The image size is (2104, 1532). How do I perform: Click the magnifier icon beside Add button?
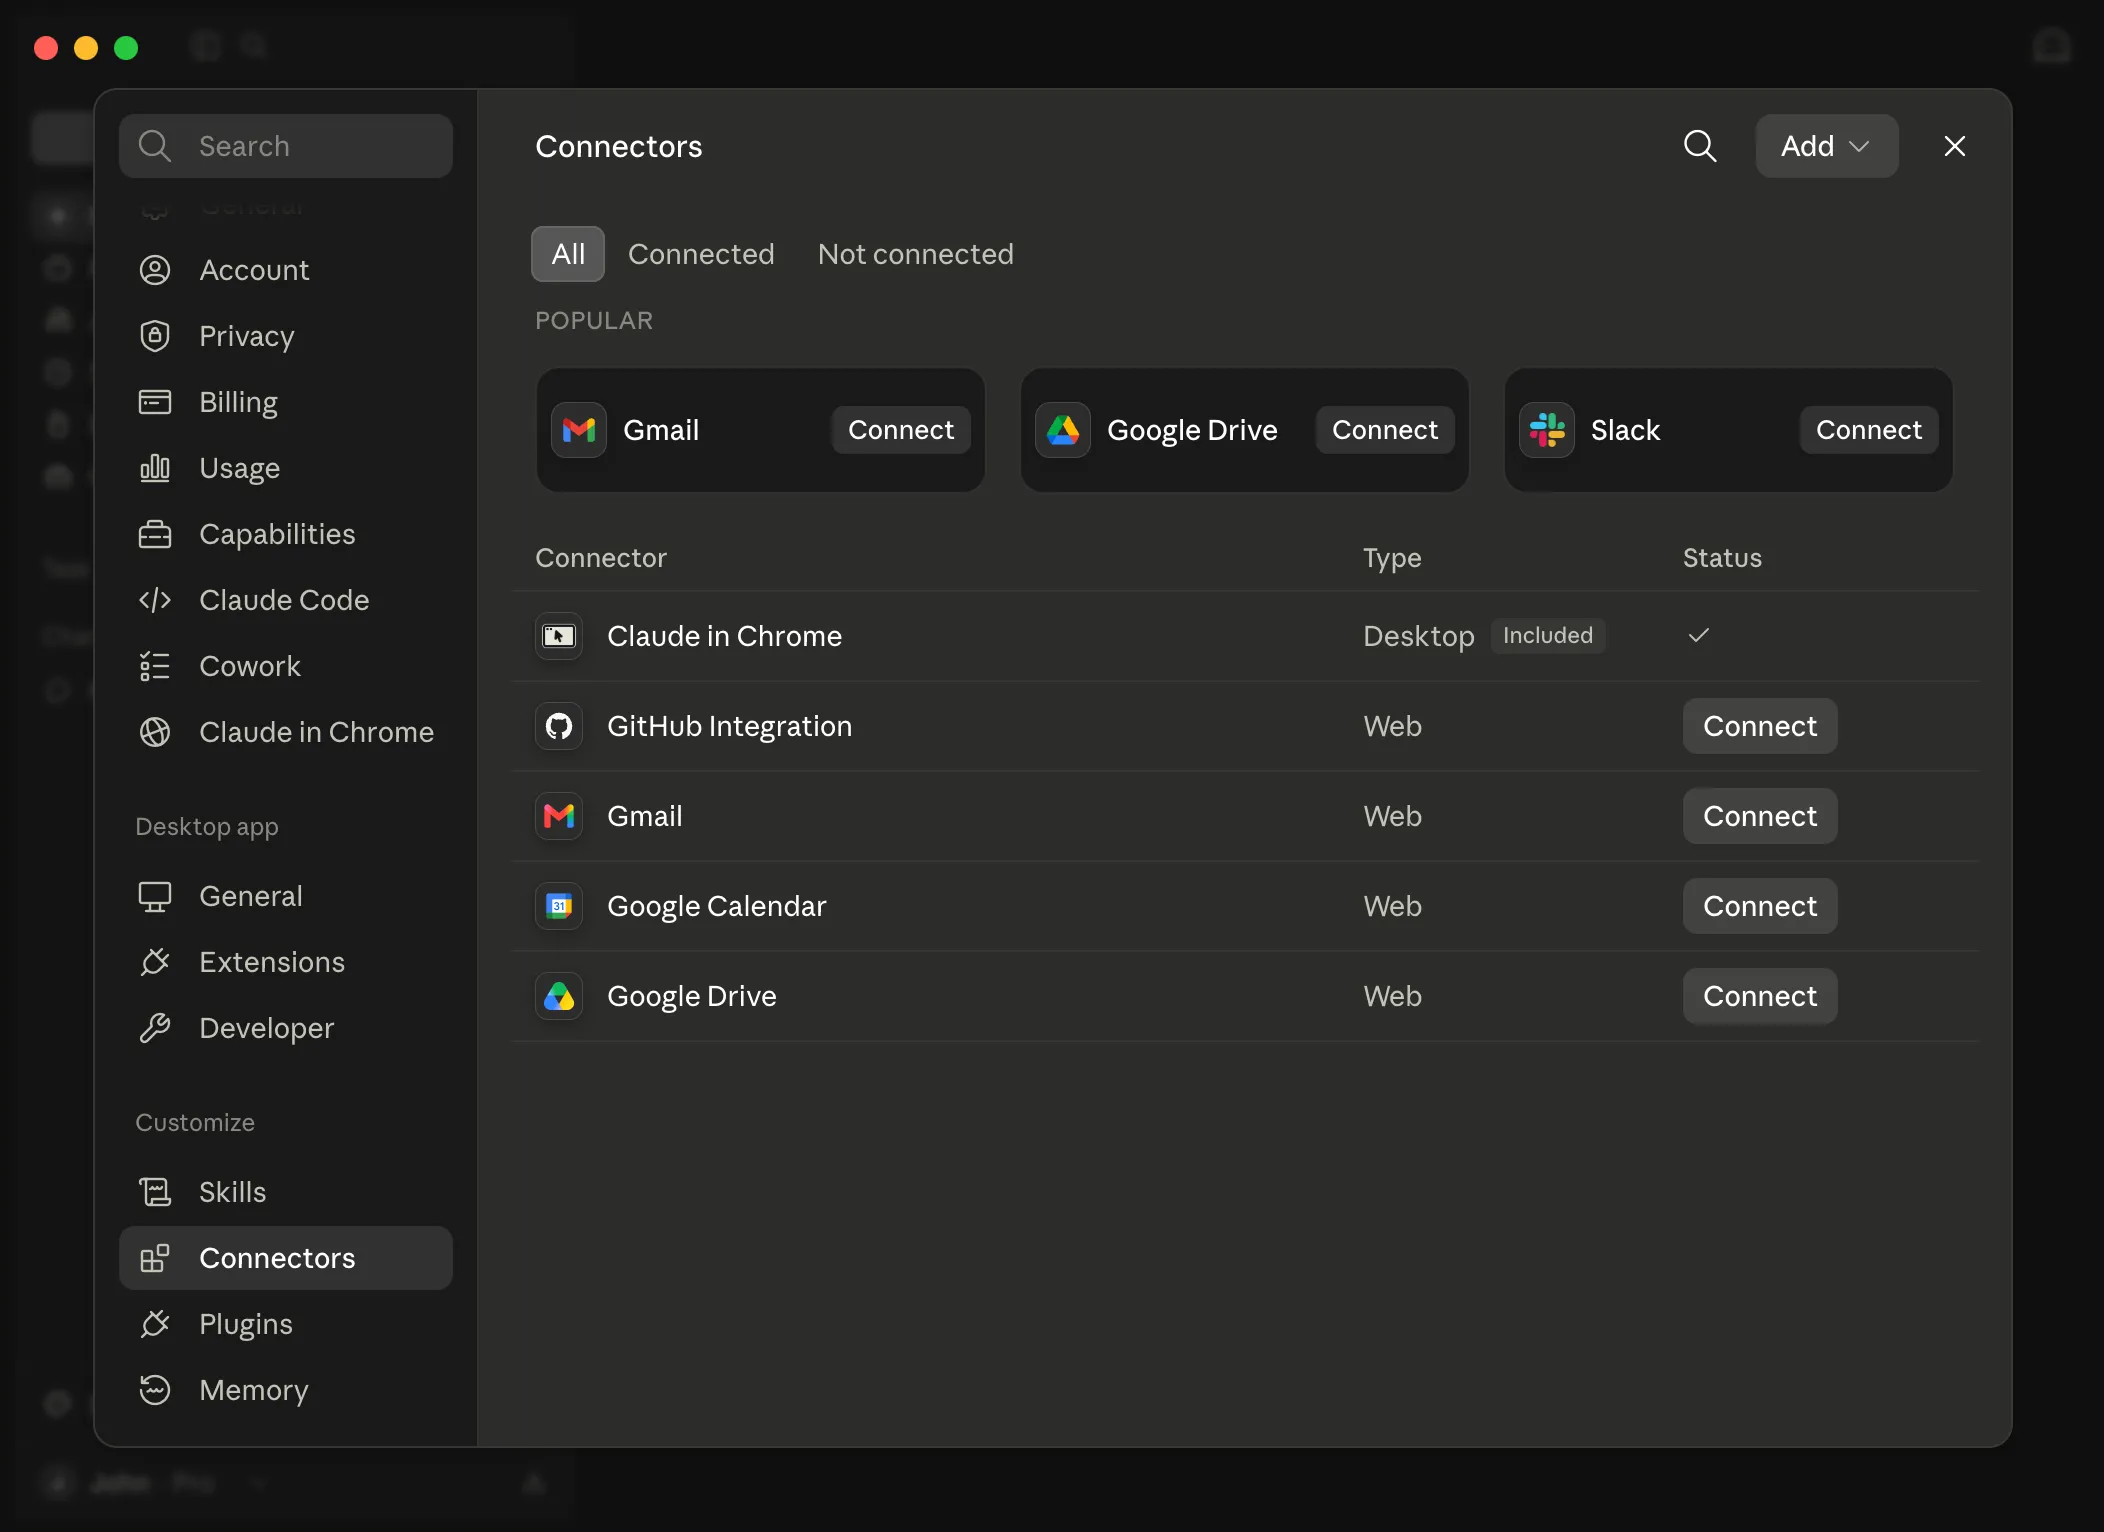coord(1700,146)
